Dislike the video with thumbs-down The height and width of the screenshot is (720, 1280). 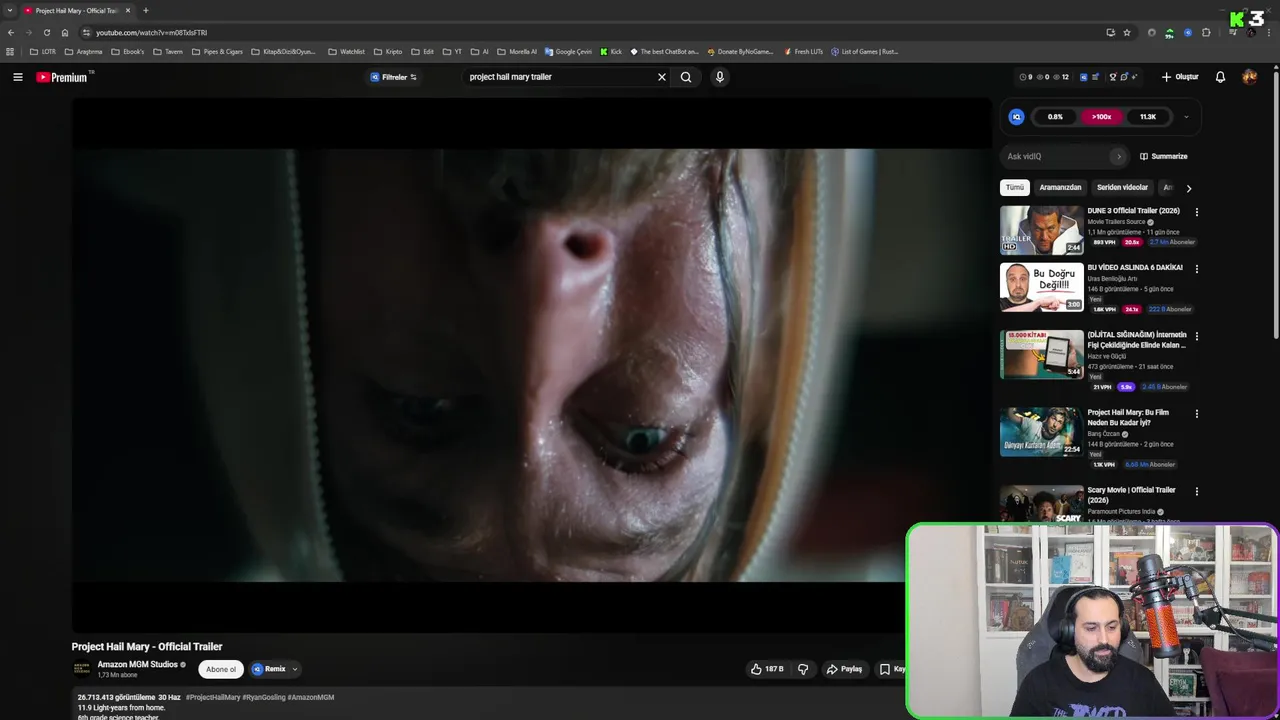[x=803, y=669]
